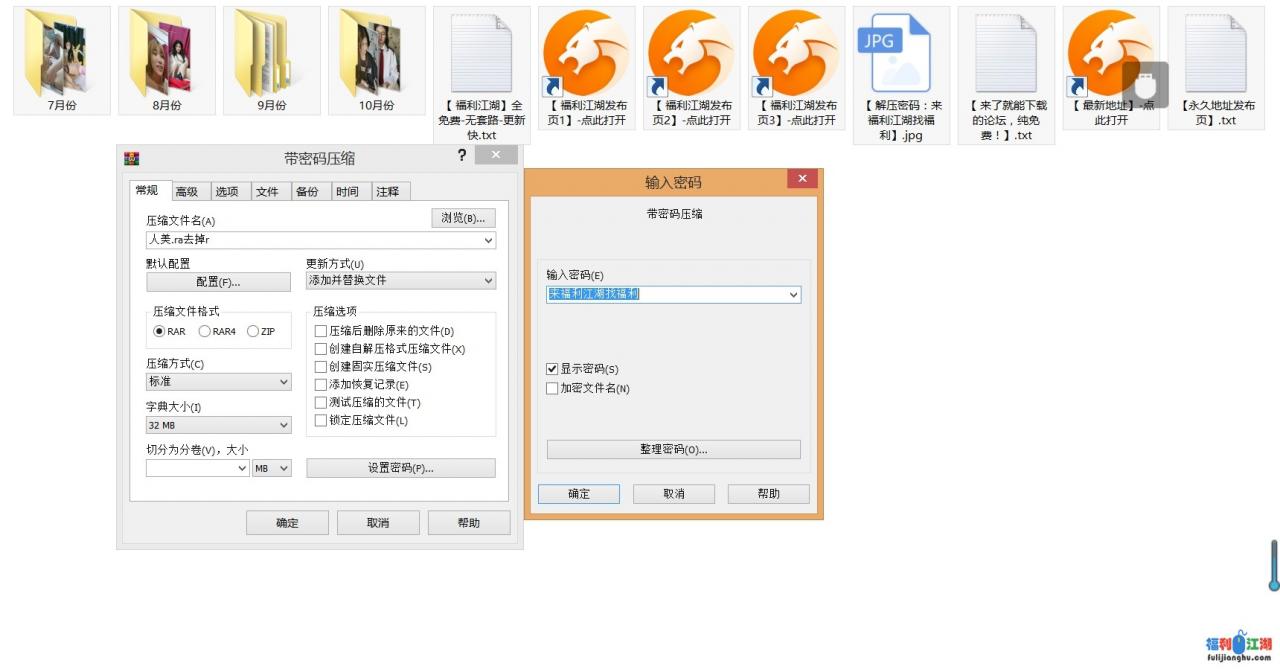
Task: Select the ZIP archive format radio button
Action: (x=253, y=332)
